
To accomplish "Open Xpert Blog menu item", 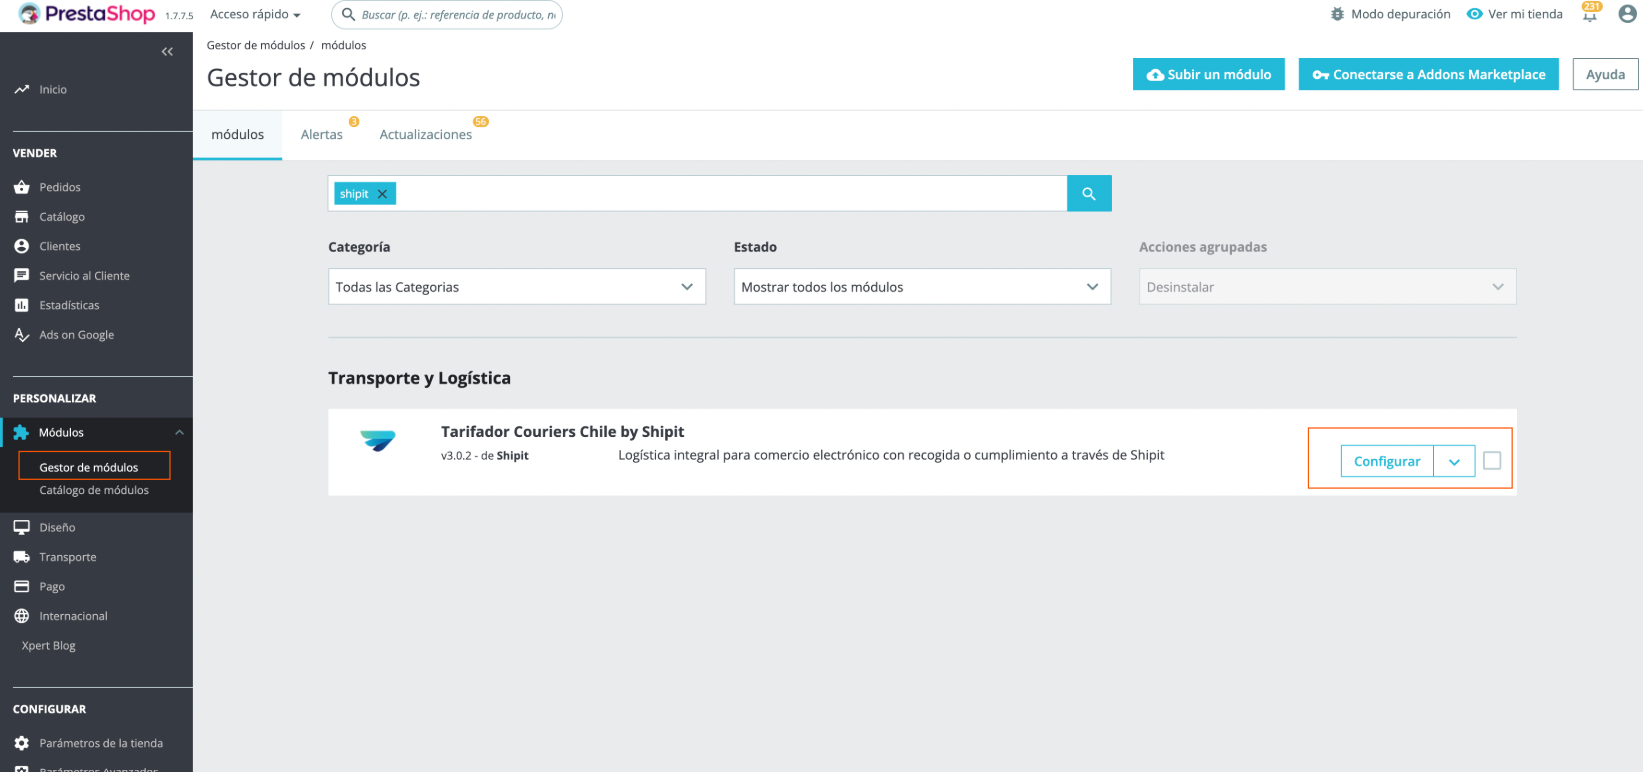I will (49, 646).
